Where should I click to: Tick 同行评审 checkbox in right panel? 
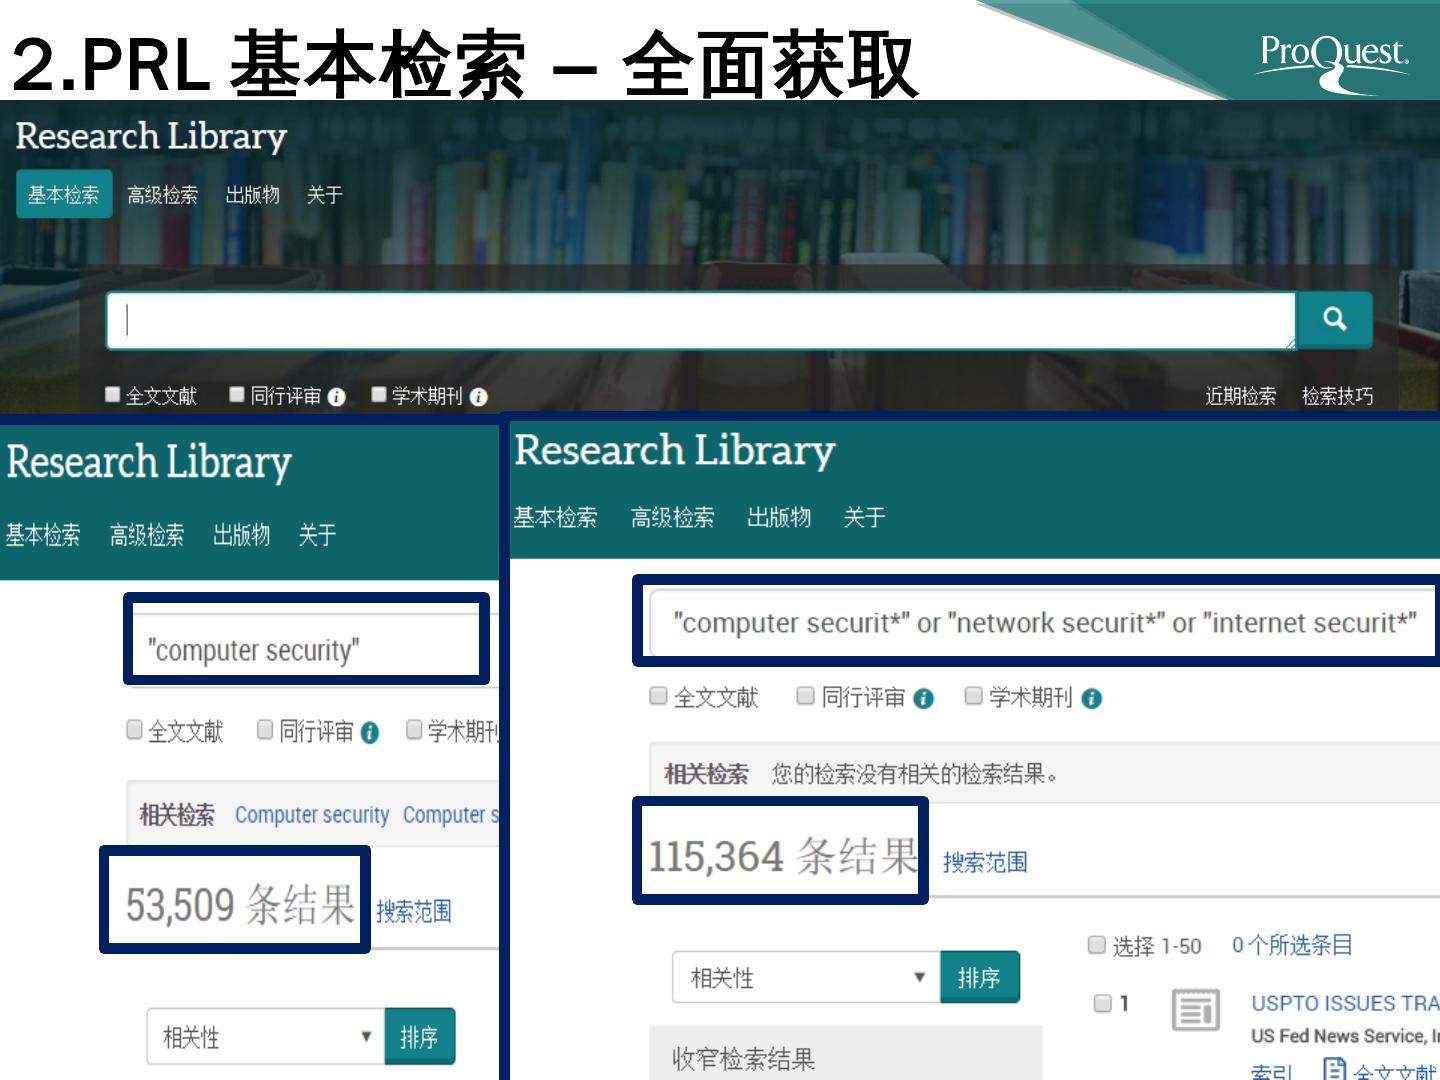tap(806, 696)
